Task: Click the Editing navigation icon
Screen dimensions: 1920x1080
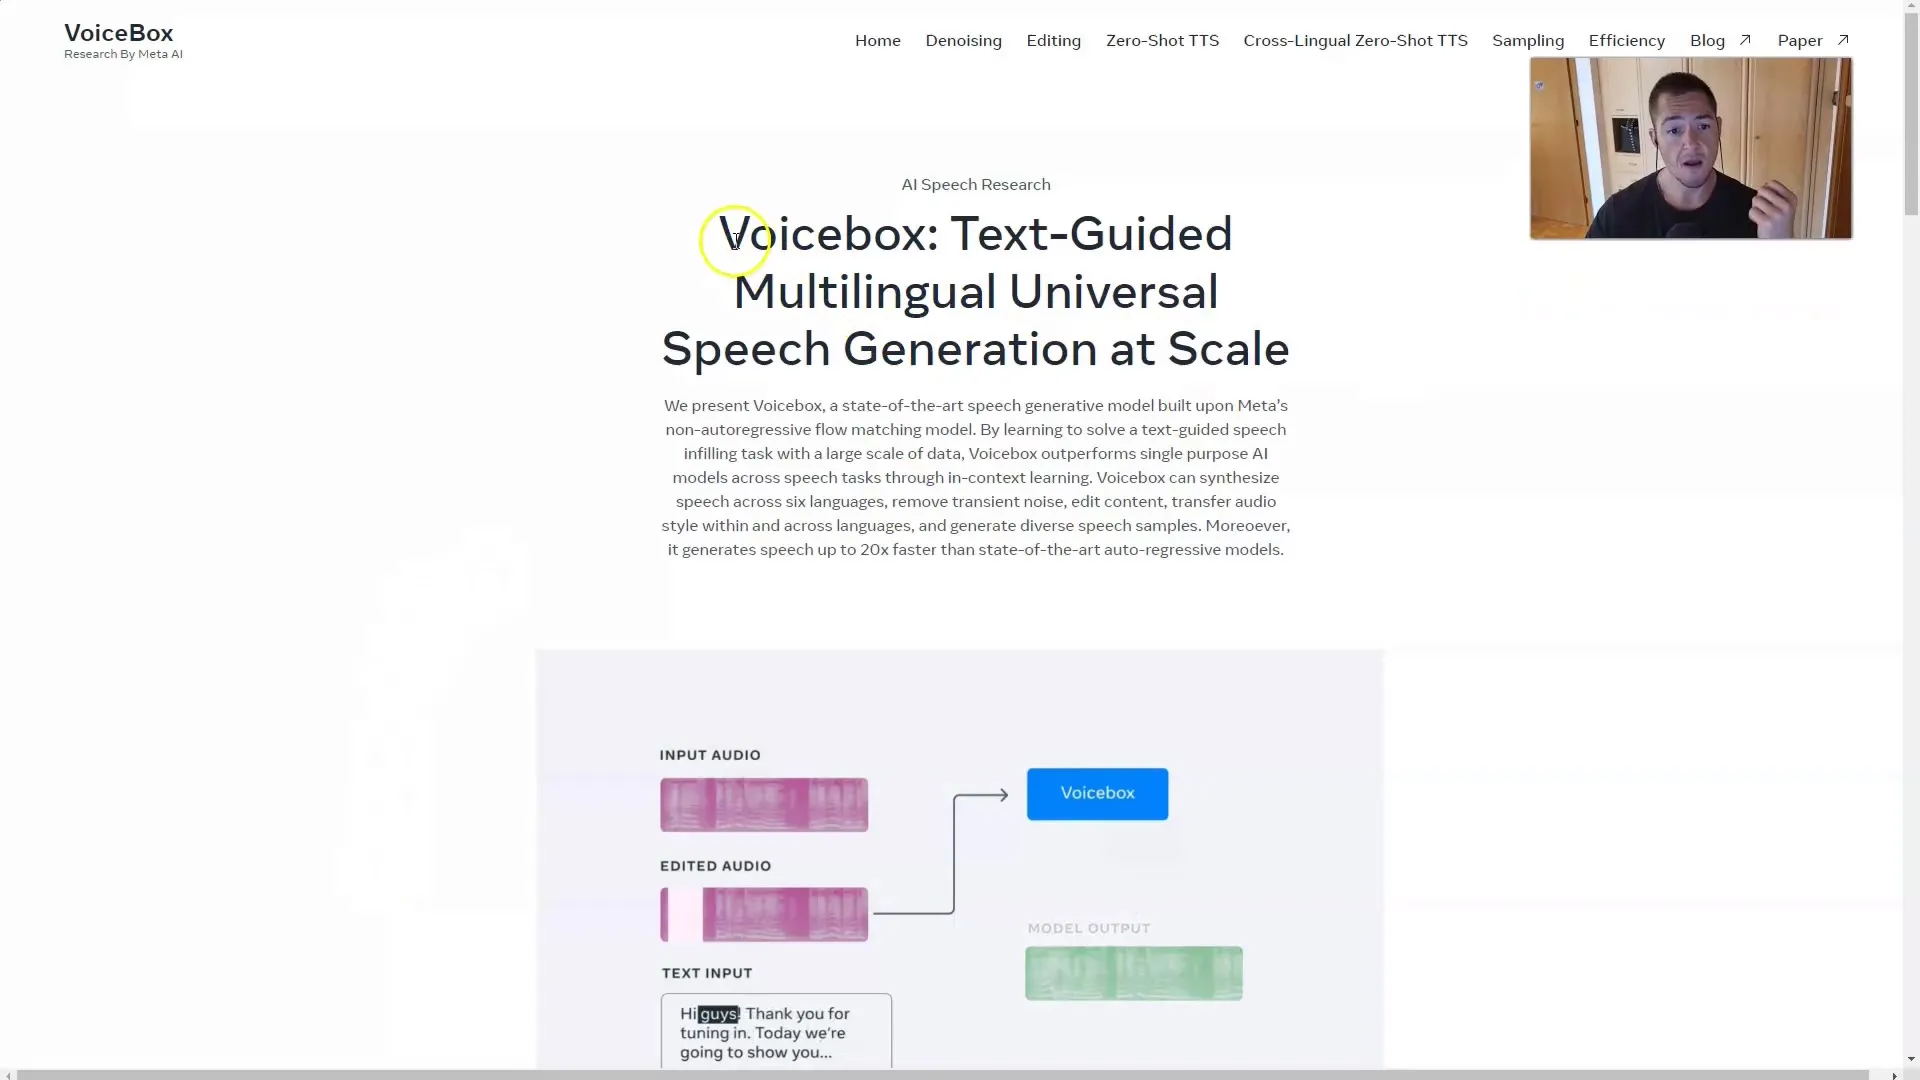Action: 1054,40
